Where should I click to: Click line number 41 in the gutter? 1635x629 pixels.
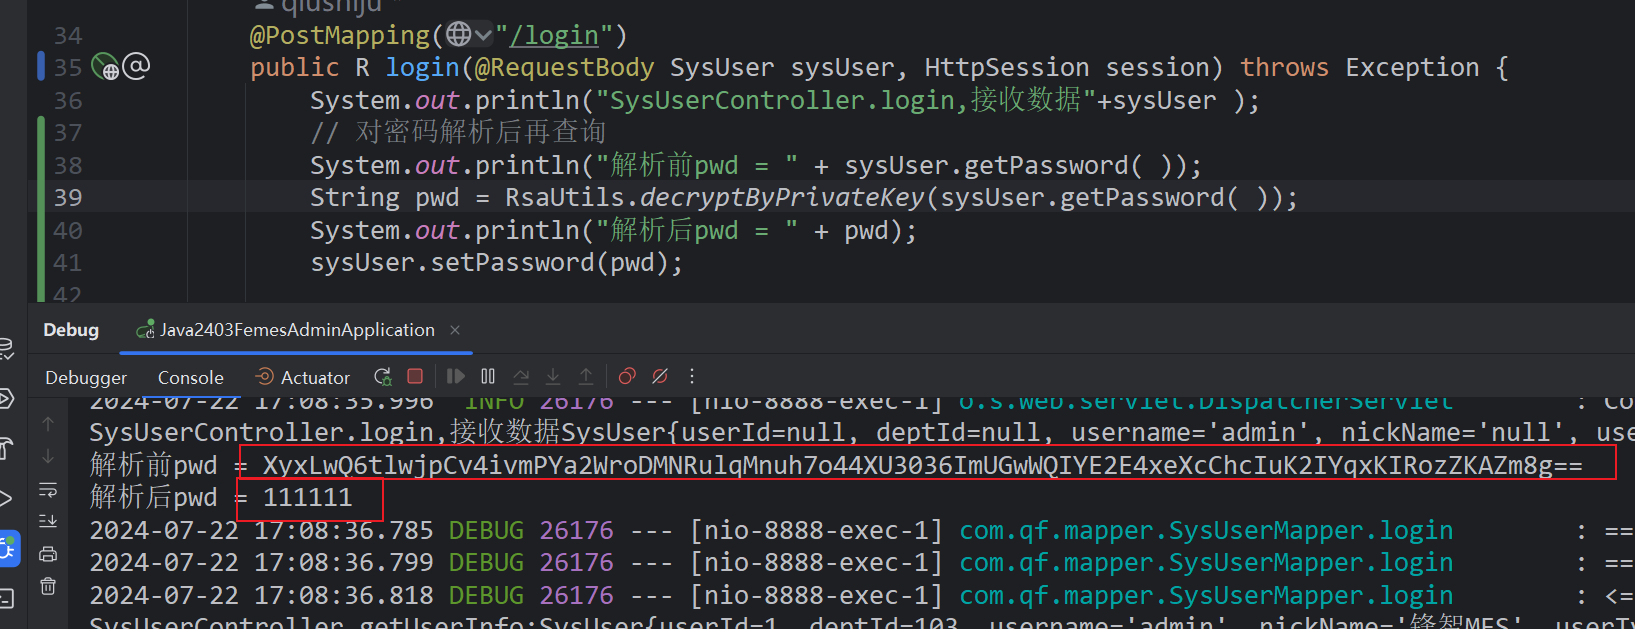(x=68, y=262)
